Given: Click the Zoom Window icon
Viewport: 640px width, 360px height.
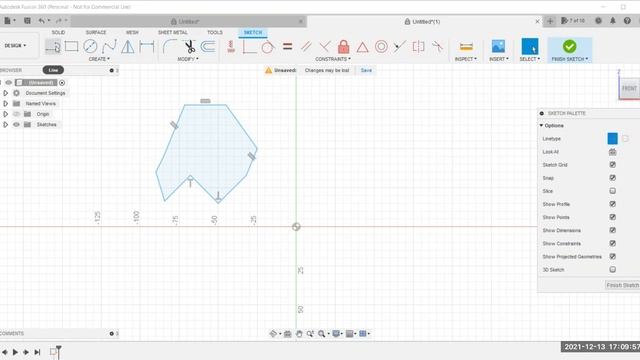Looking at the screenshot, I should (x=322, y=334).
